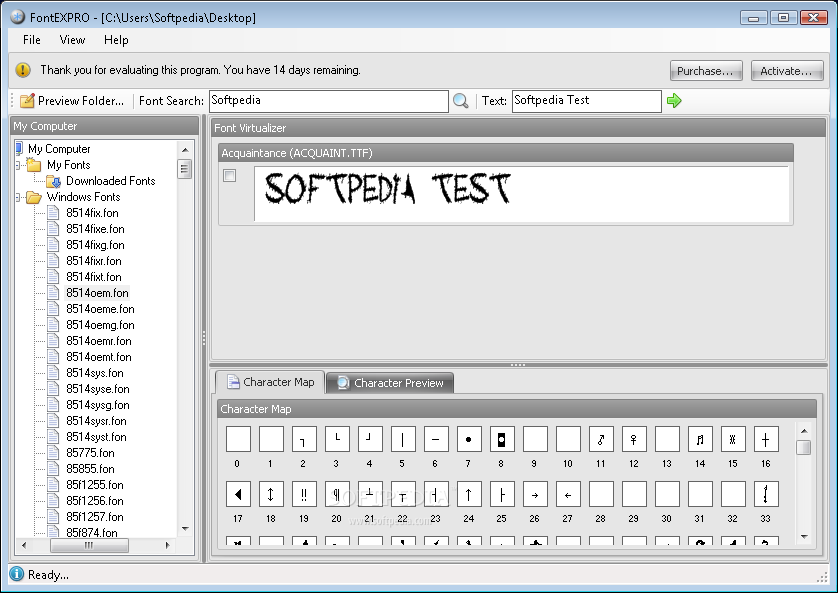This screenshot has height=593, width=838.
Task: Click character map cell number 11
Action: click(601, 440)
